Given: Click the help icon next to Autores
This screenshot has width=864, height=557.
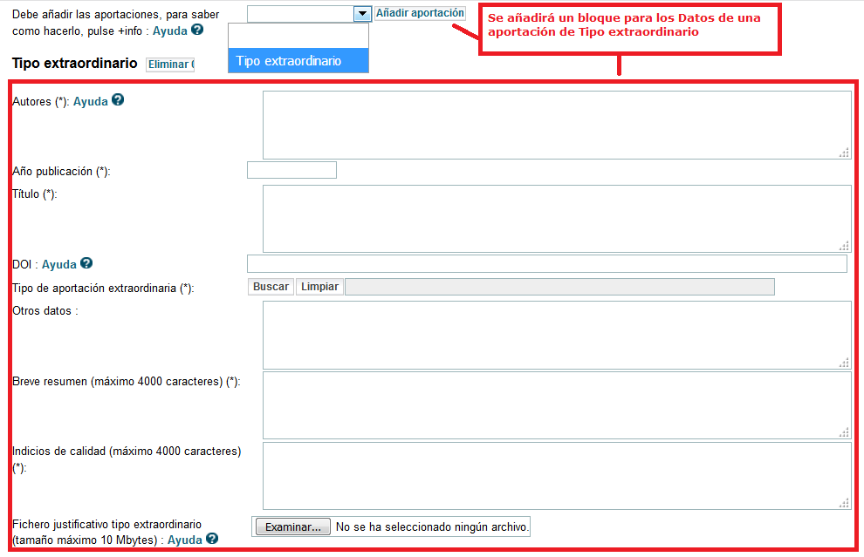Looking at the screenshot, I should [118, 100].
